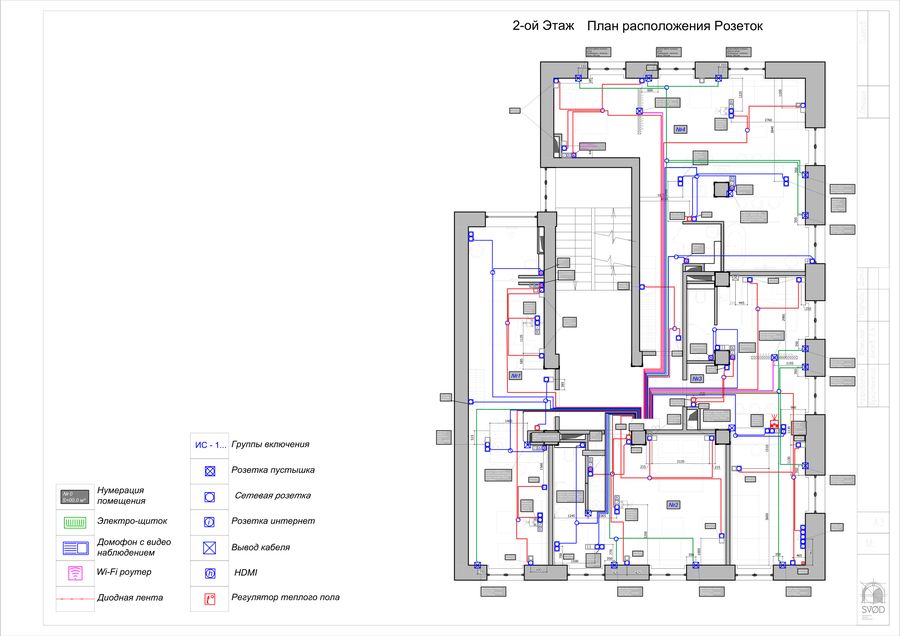This screenshot has width=900, height=636.
Task: Select the red Диодная лента line sample
Action: pos(75,599)
